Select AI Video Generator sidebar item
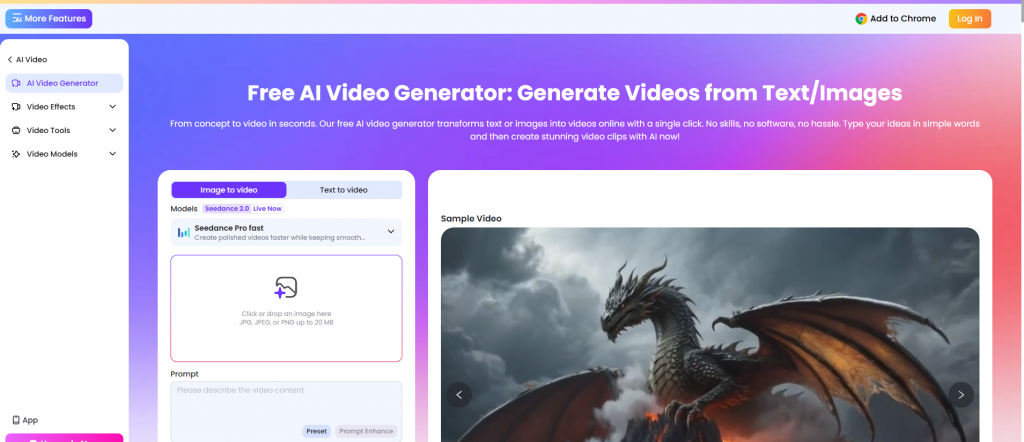 pyautogui.click(x=64, y=83)
